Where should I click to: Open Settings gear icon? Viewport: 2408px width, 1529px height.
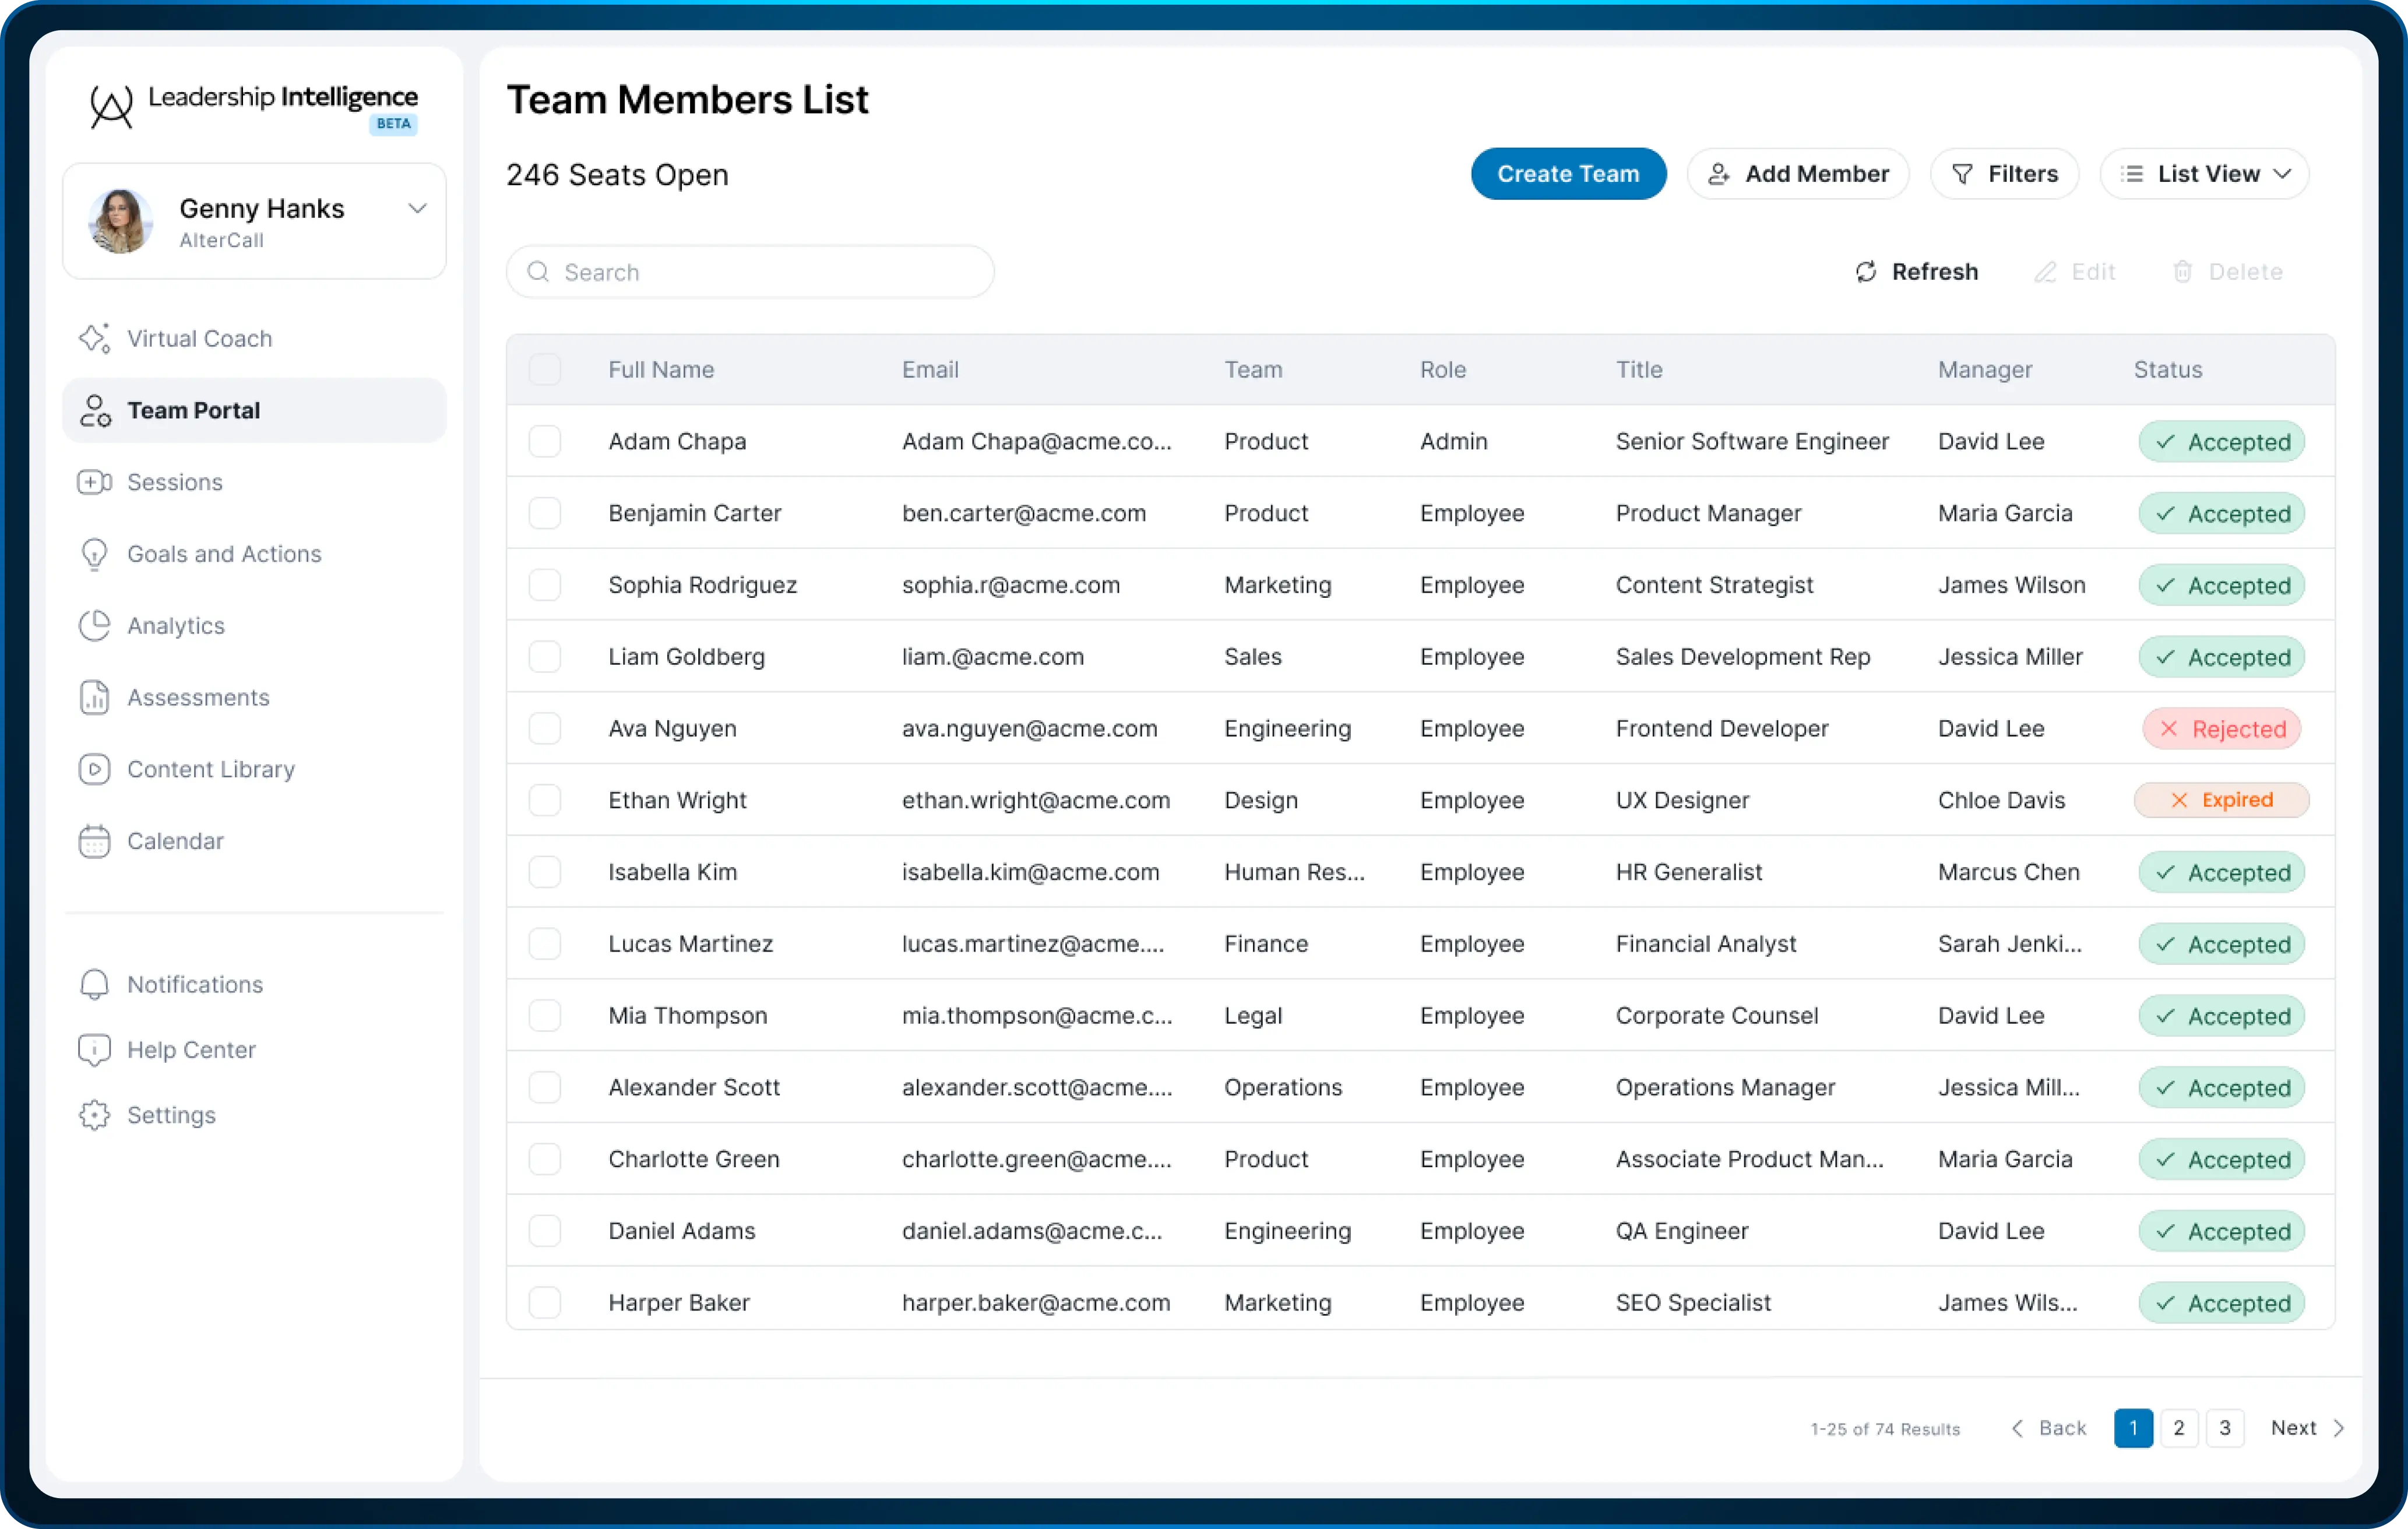coord(94,1115)
